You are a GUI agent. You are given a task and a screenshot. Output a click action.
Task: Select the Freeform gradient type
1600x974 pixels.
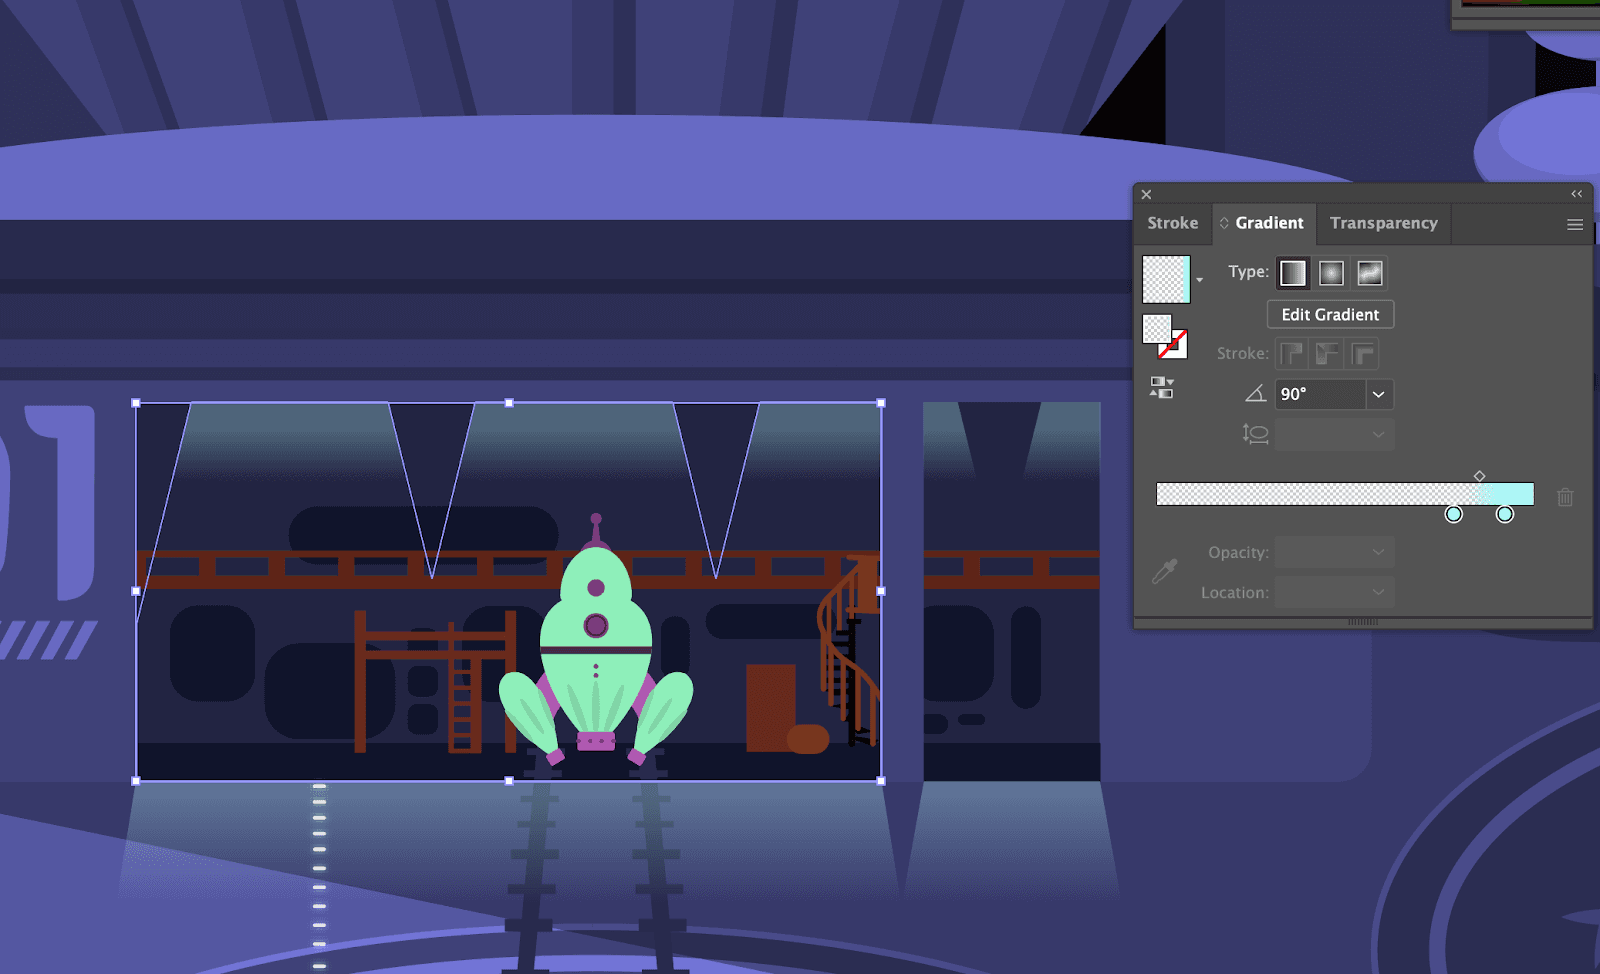pyautogui.click(x=1369, y=272)
